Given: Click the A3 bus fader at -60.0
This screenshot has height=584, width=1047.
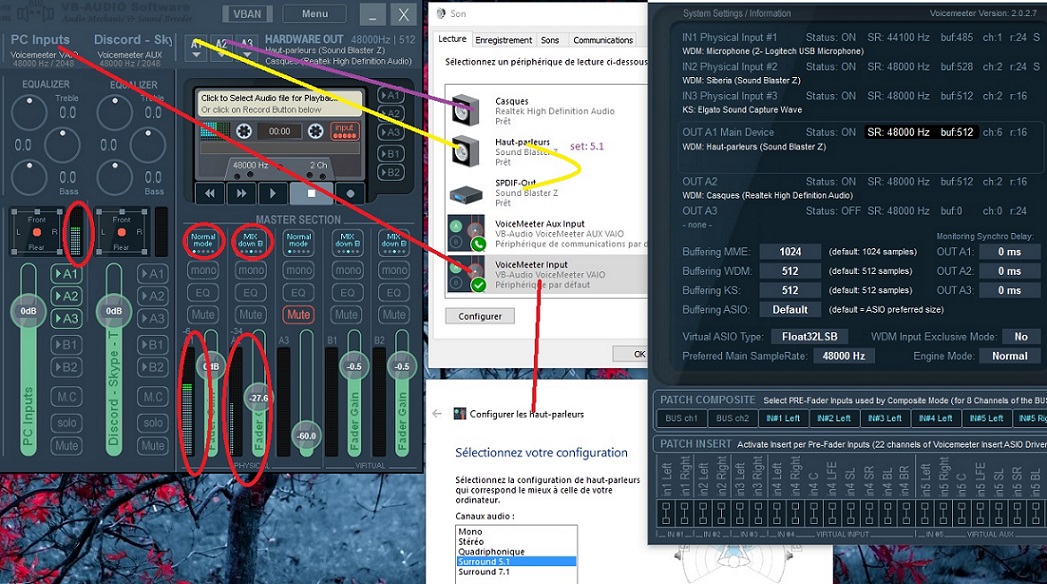Looking at the screenshot, I should click(x=306, y=436).
